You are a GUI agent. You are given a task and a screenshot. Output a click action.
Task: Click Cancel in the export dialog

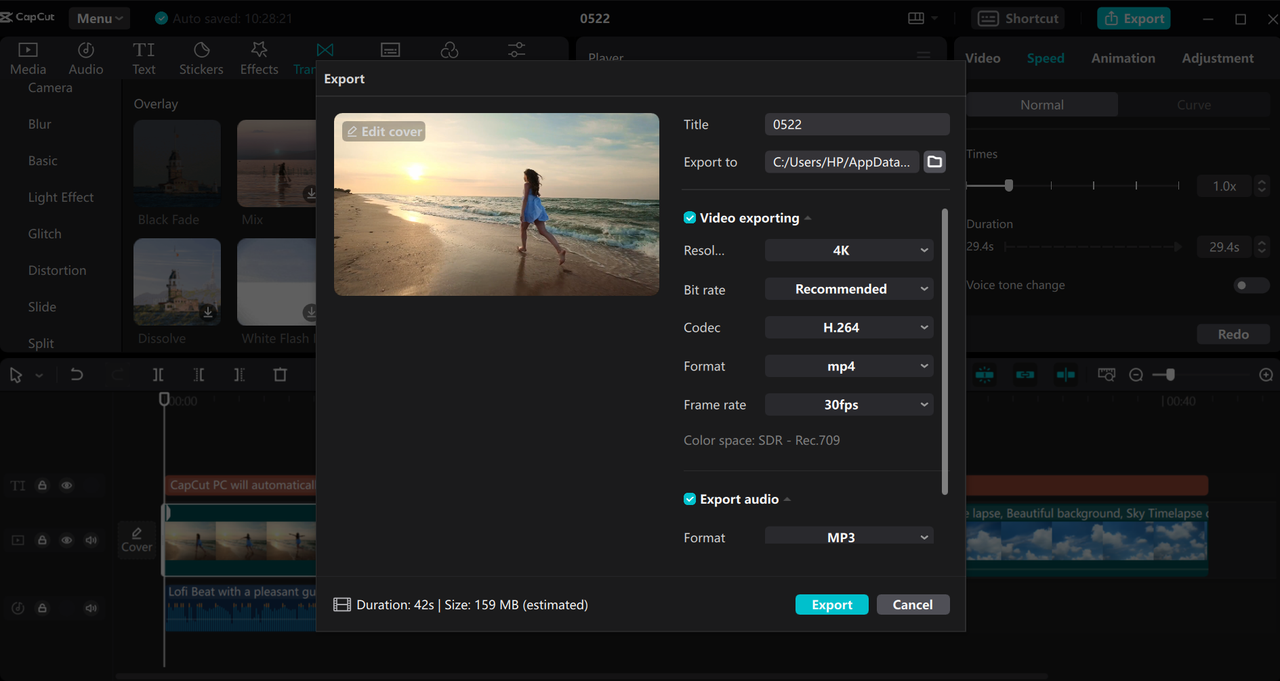pyautogui.click(x=913, y=604)
